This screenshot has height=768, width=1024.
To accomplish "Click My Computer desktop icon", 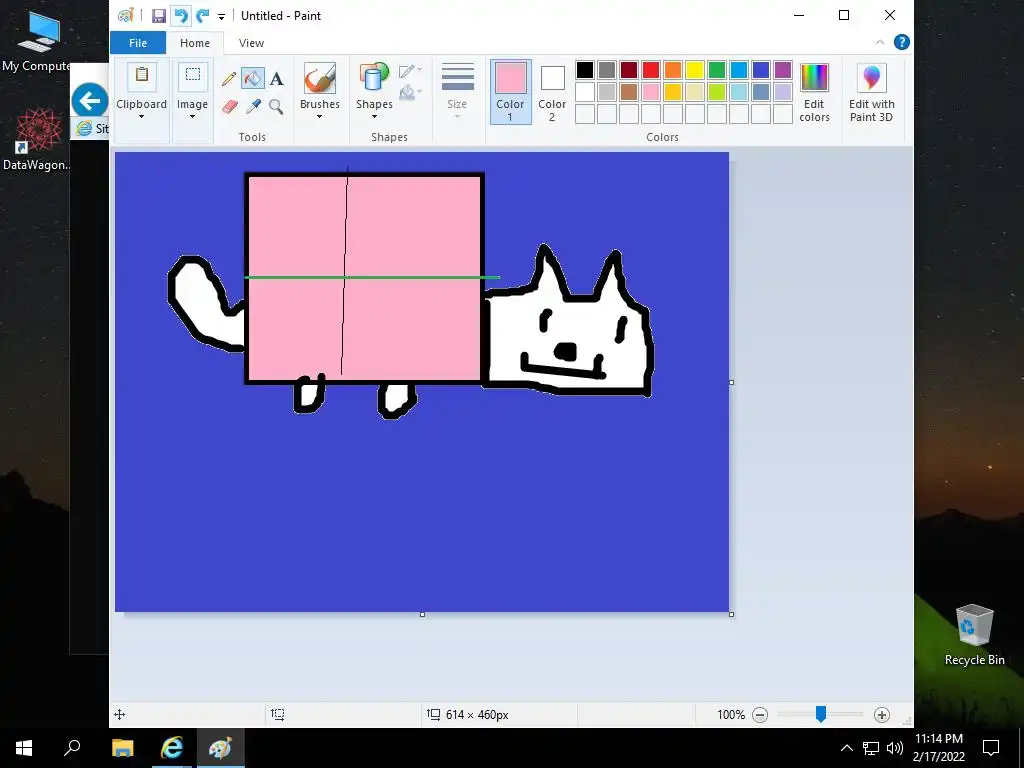I will pyautogui.click(x=39, y=41).
